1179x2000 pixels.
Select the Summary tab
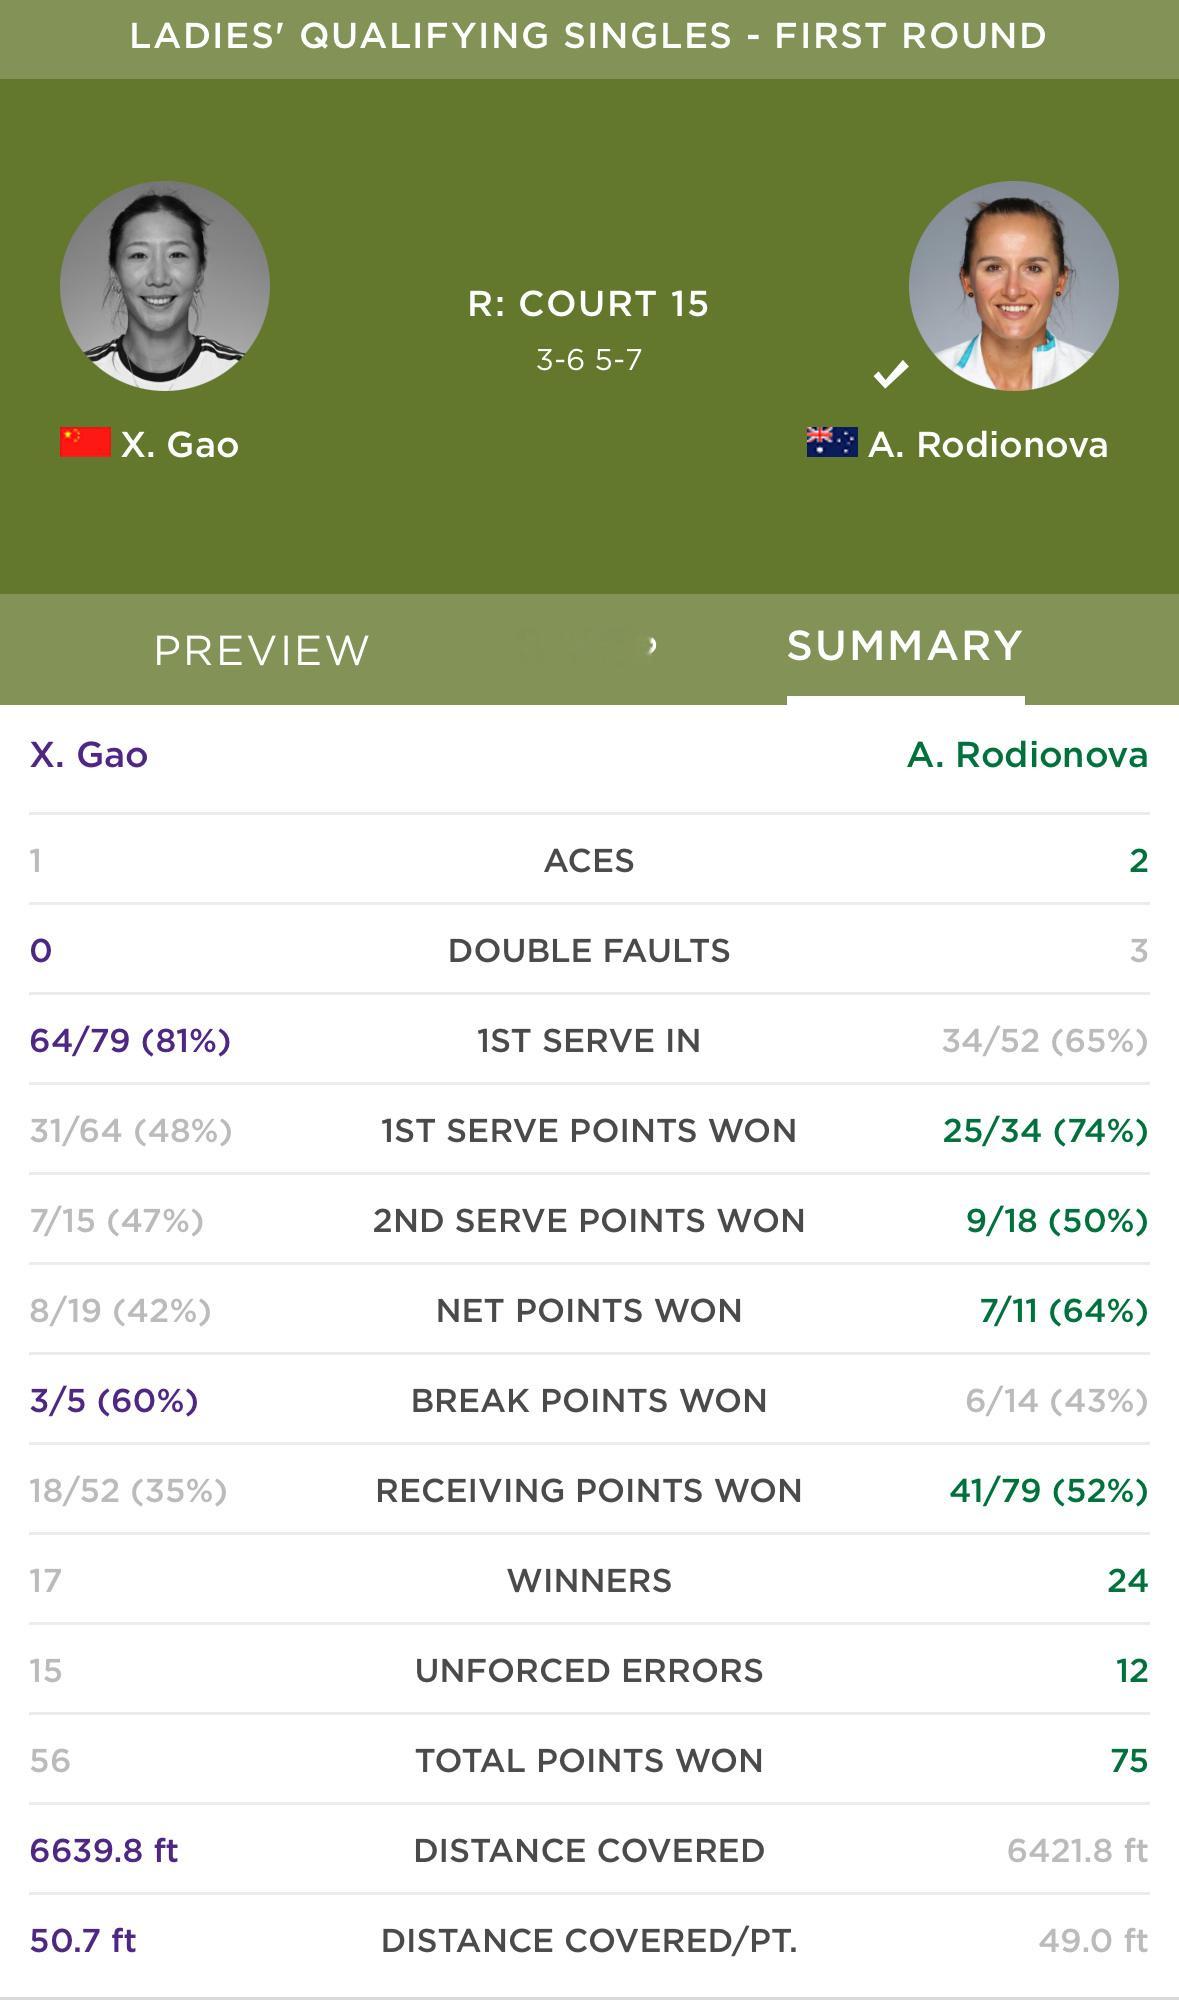(x=905, y=646)
